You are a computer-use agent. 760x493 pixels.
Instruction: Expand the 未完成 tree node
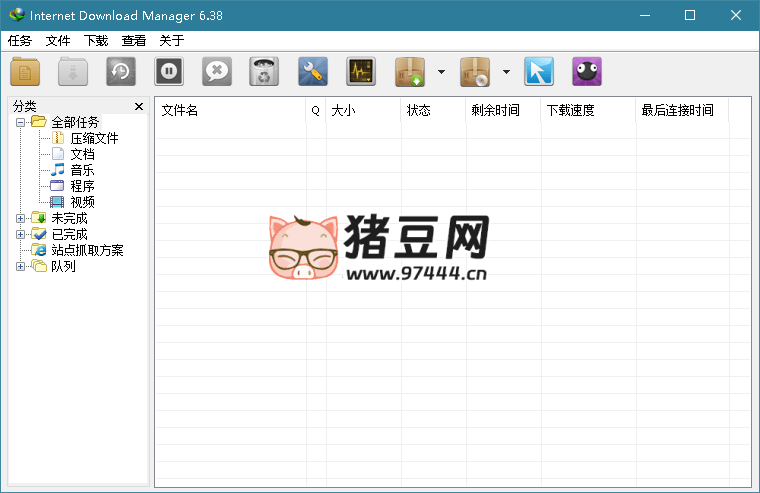pyautogui.click(x=21, y=218)
